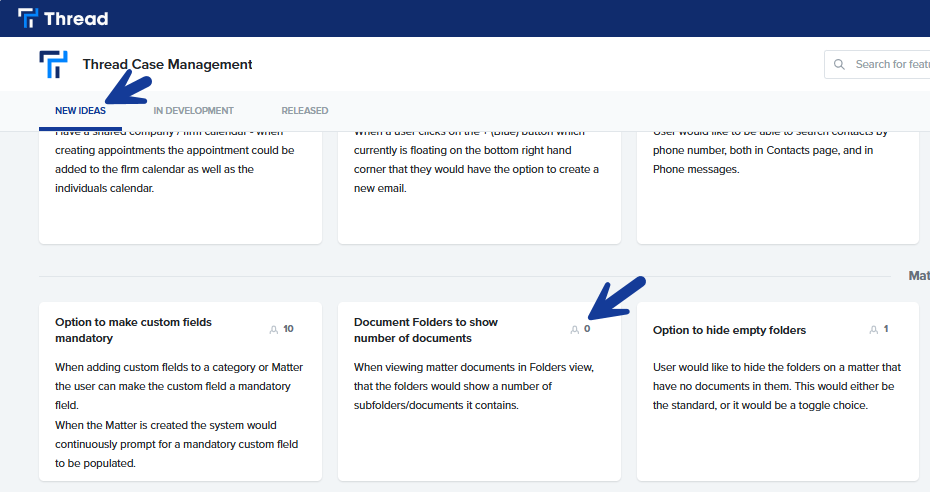This screenshot has height=492, width=930.
Task: Click vote count 1 on hide empty folders card
Action: pos(886,329)
